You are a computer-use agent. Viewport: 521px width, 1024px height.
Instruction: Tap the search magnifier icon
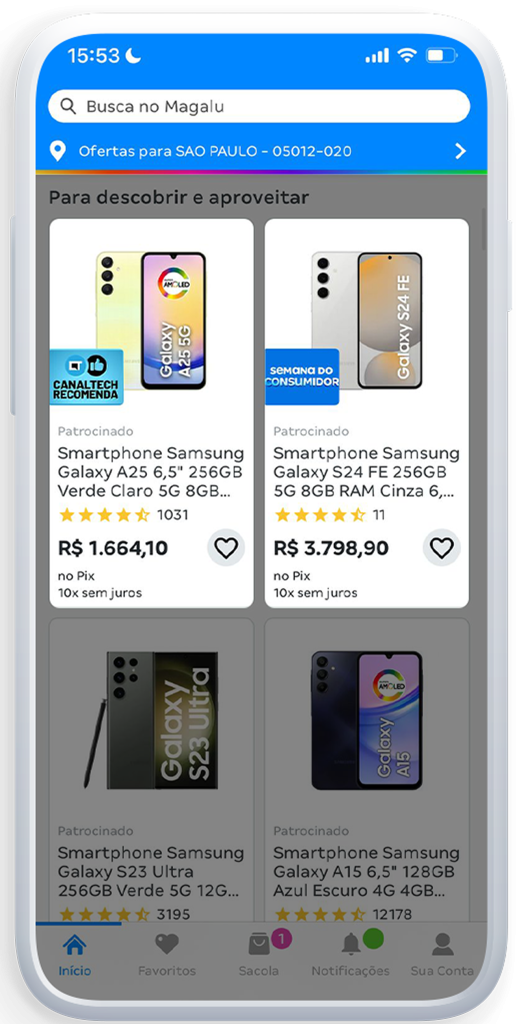pyautogui.click(x=68, y=106)
